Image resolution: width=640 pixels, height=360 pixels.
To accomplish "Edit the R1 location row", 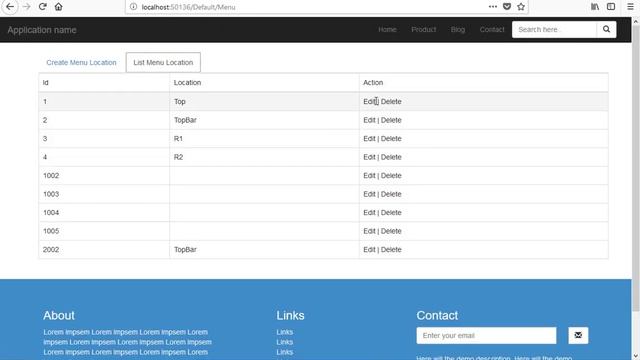I will pos(369,138).
